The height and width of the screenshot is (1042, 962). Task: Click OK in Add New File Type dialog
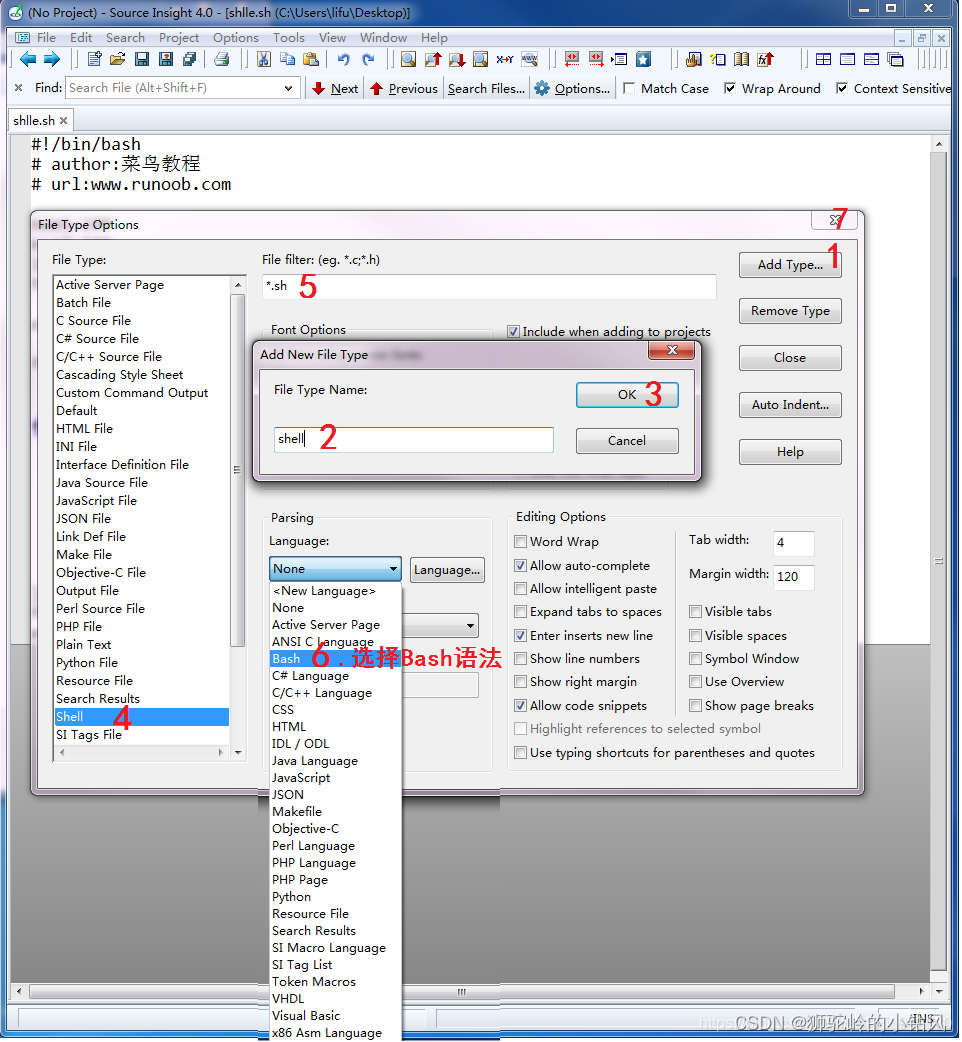[626, 395]
